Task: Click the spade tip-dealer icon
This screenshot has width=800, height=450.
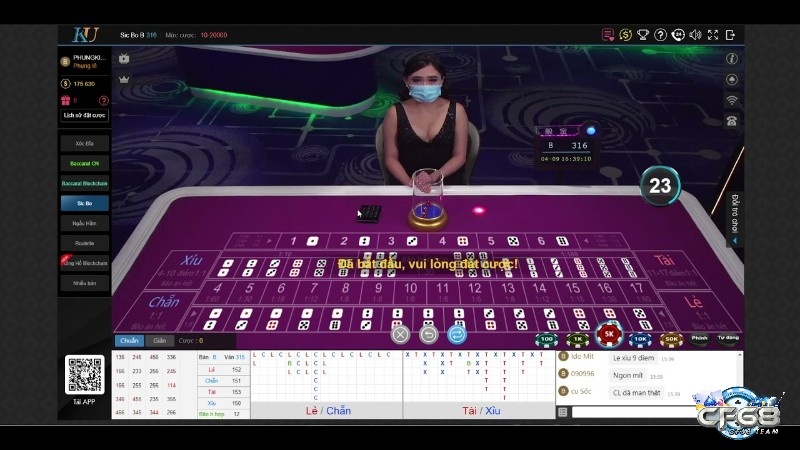Action: (732, 80)
